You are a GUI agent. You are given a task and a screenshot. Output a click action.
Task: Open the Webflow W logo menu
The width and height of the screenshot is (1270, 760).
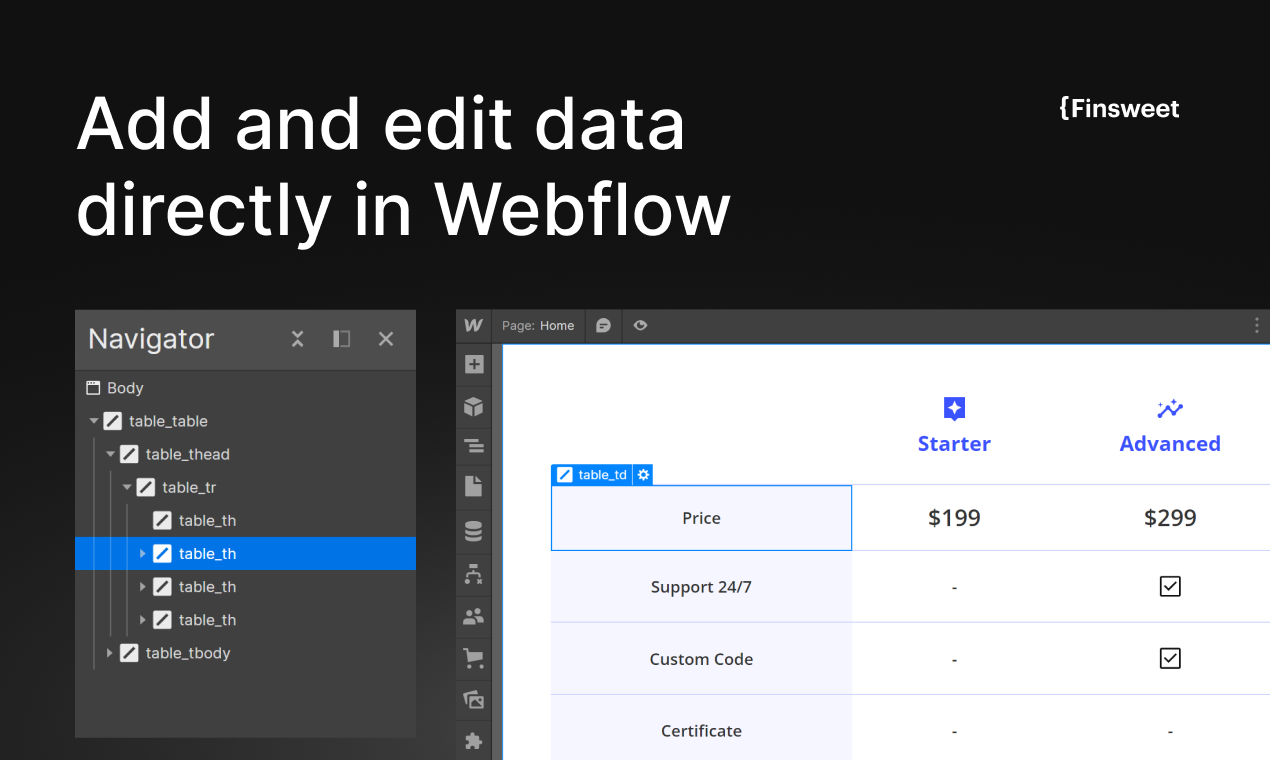474,325
